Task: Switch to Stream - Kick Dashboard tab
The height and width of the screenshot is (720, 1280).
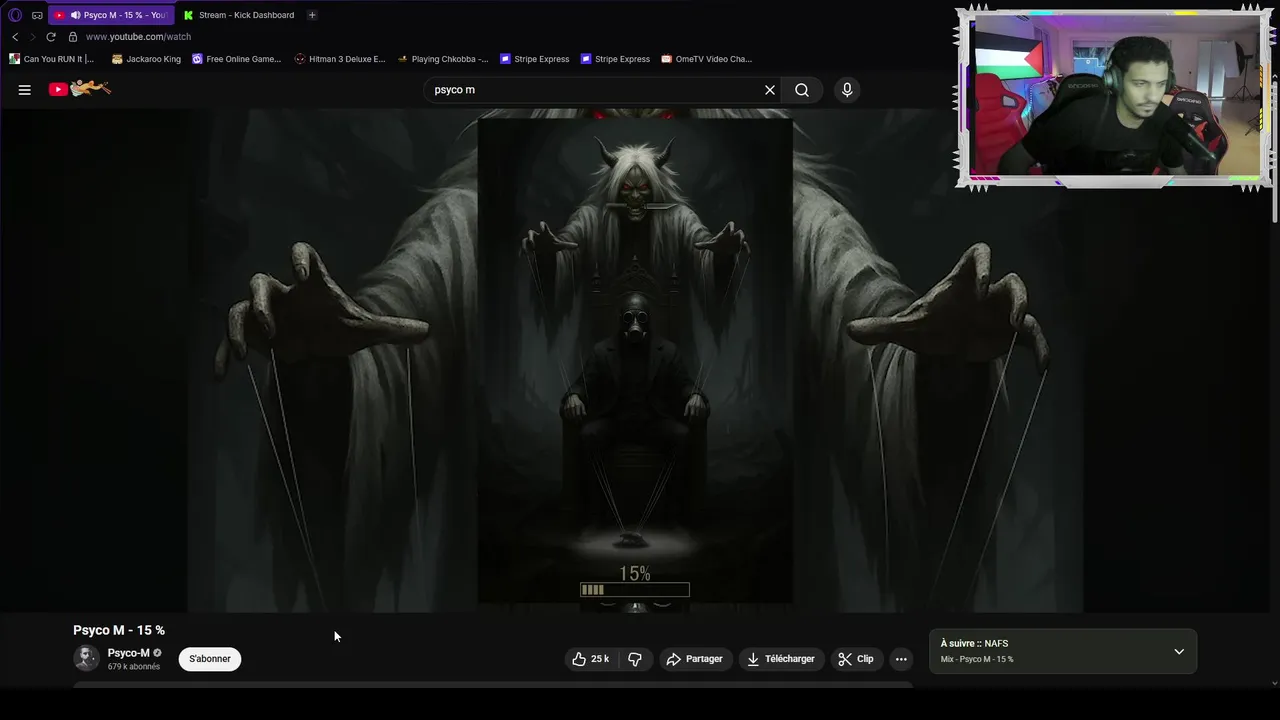Action: (x=238, y=15)
